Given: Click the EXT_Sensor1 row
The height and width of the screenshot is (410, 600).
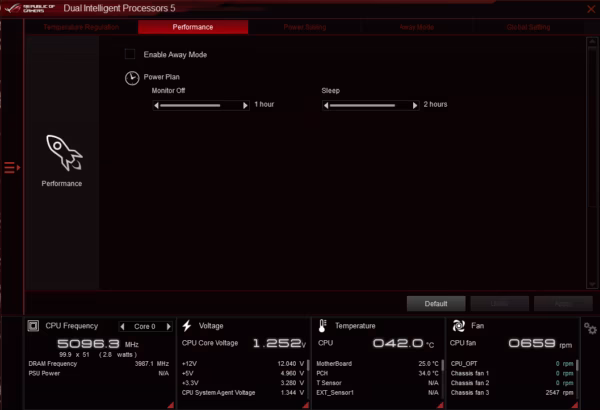Looking at the screenshot, I should [378, 393].
